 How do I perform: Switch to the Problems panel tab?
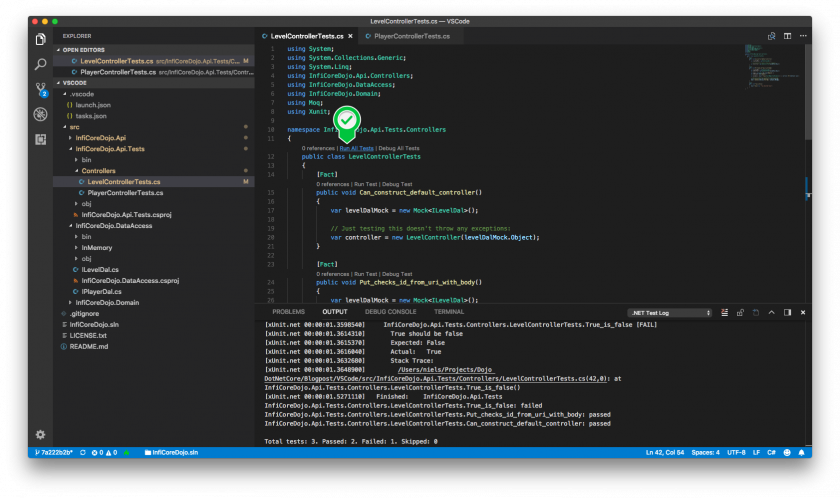click(288, 312)
